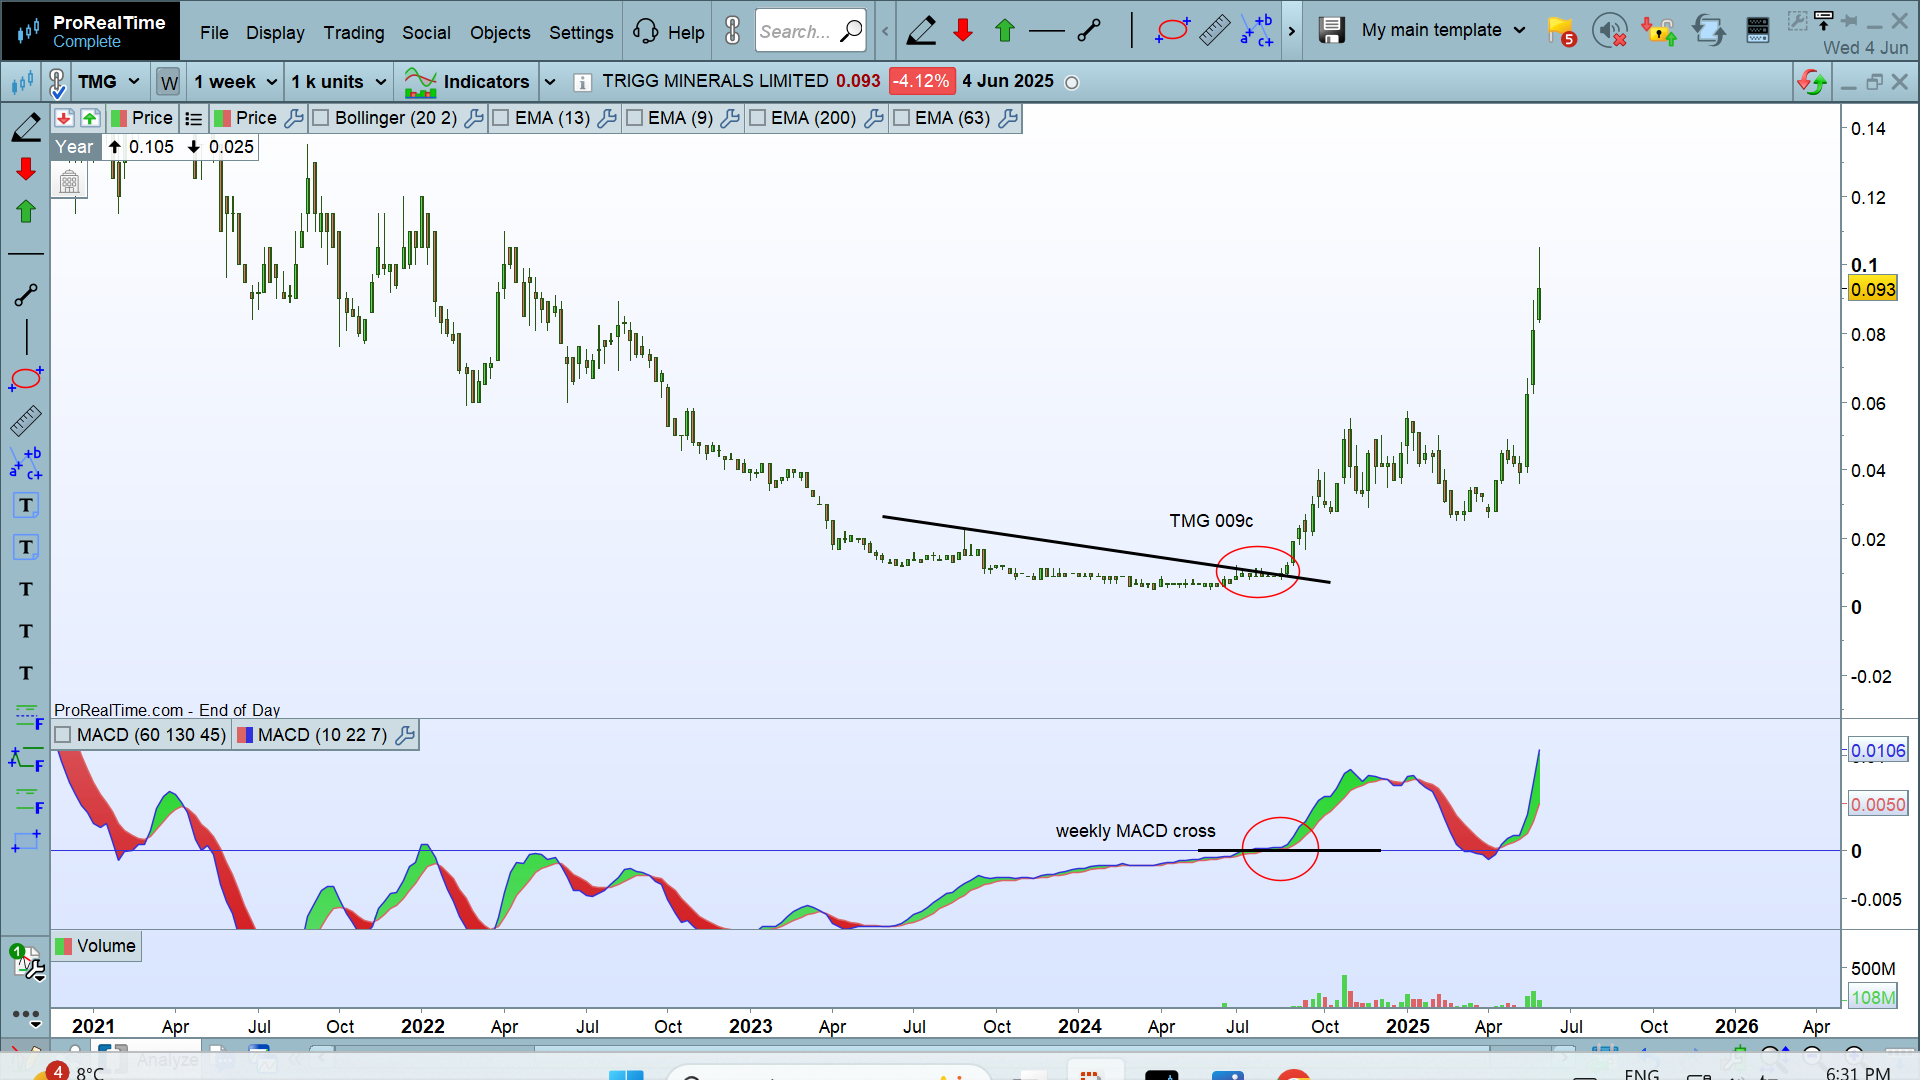
Task: Select the horizontal line tool in the left sidebar
Action: 26,254
